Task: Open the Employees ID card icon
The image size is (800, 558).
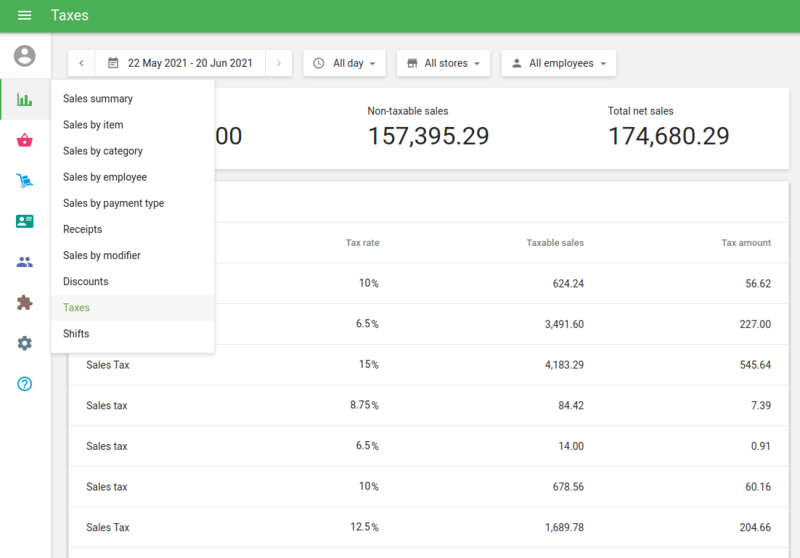Action: (25, 221)
